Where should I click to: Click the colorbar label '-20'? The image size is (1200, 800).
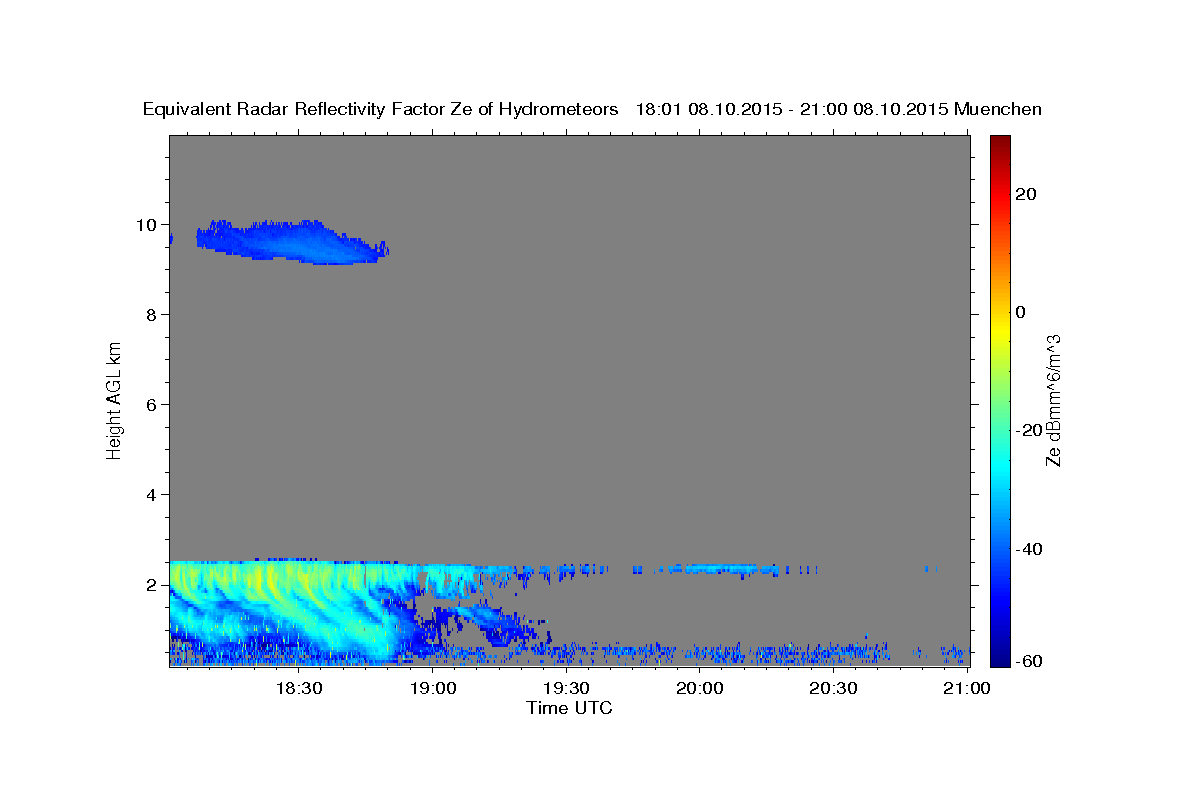click(1028, 431)
